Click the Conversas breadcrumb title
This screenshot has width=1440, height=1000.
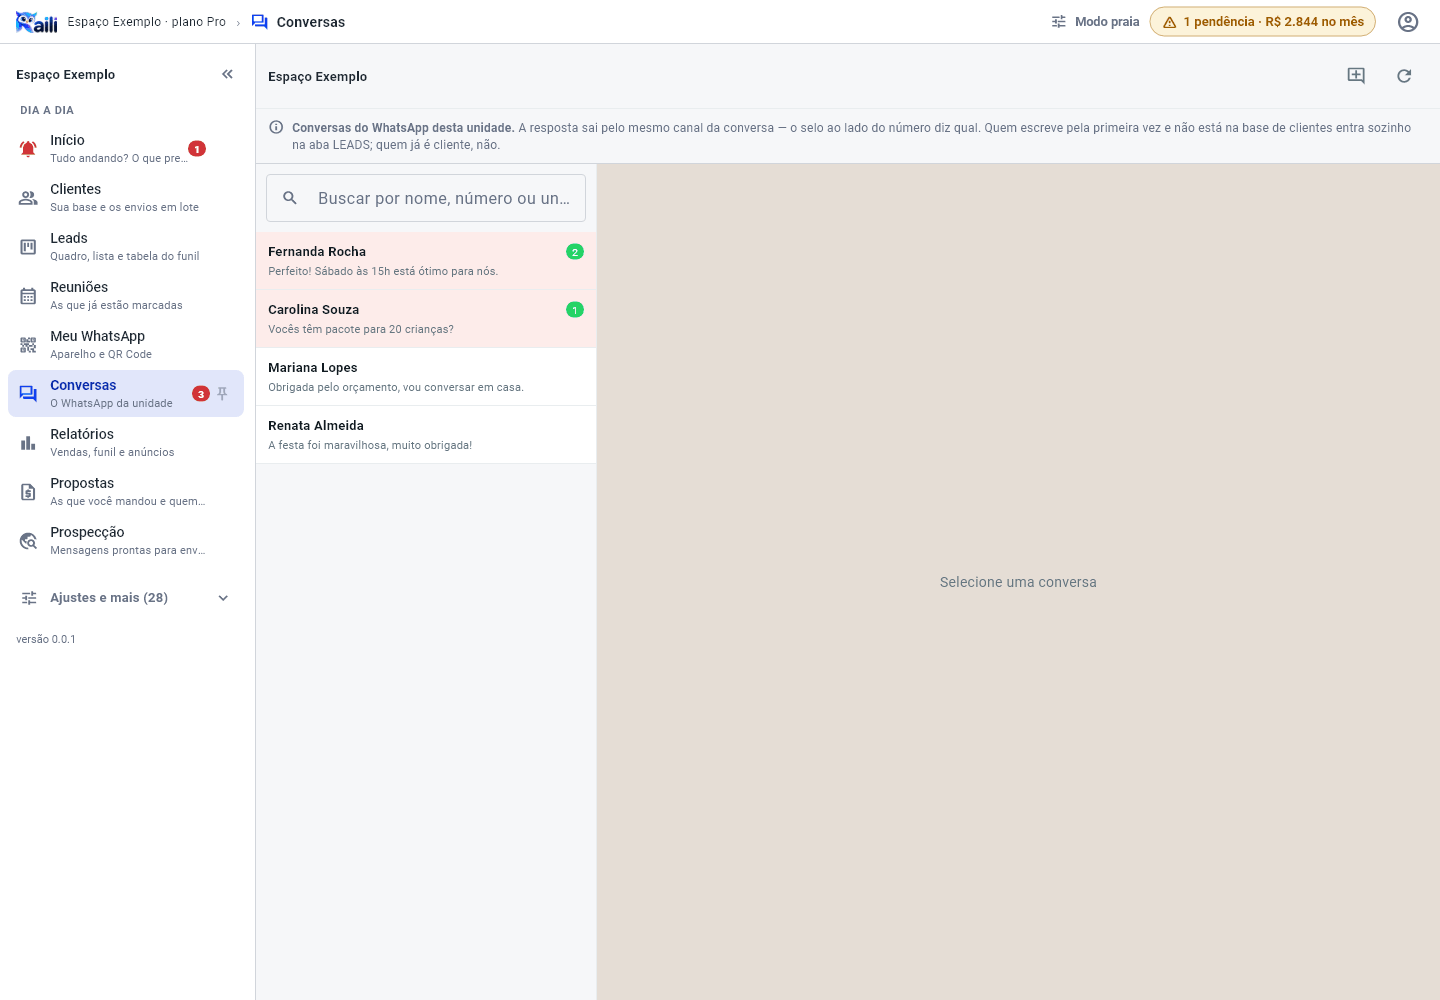coord(311,22)
